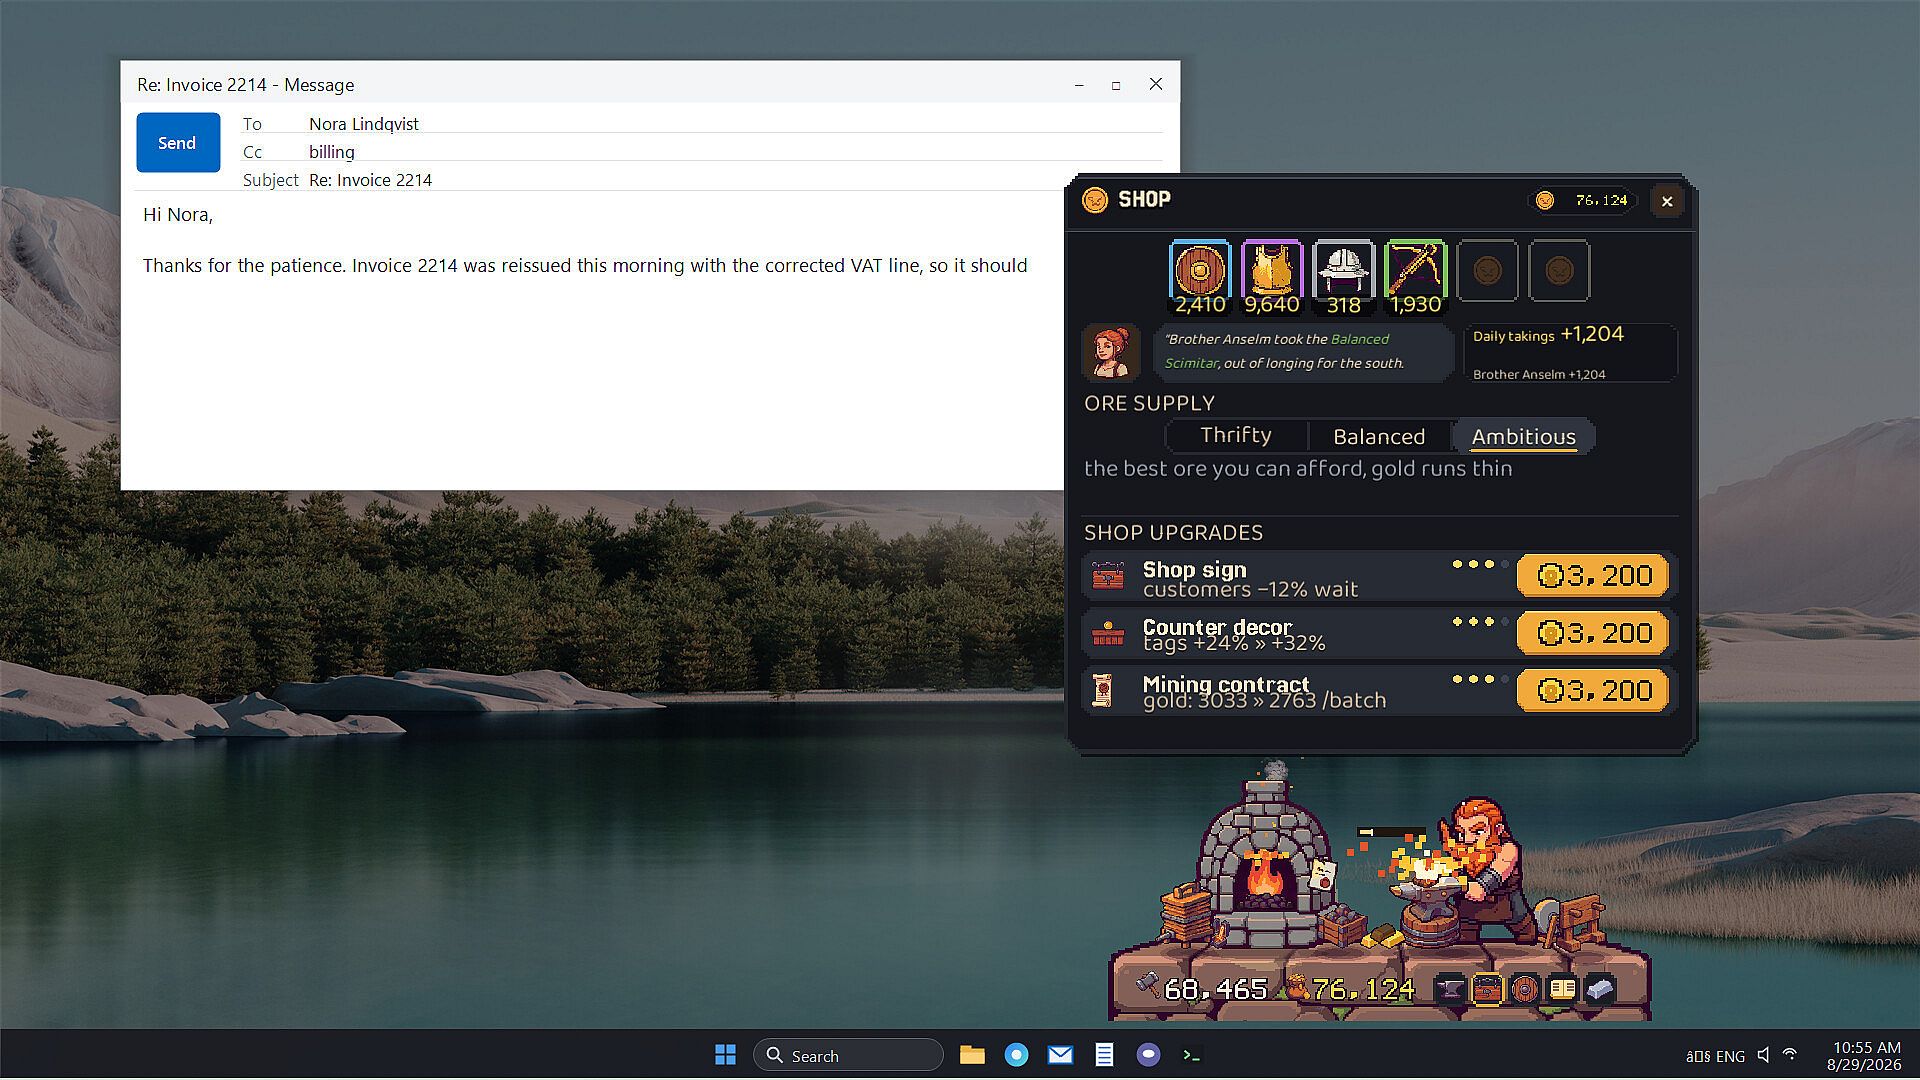Screen dimensions: 1920x1080
Task: Click the Cc field containing billing
Action: click(x=735, y=152)
